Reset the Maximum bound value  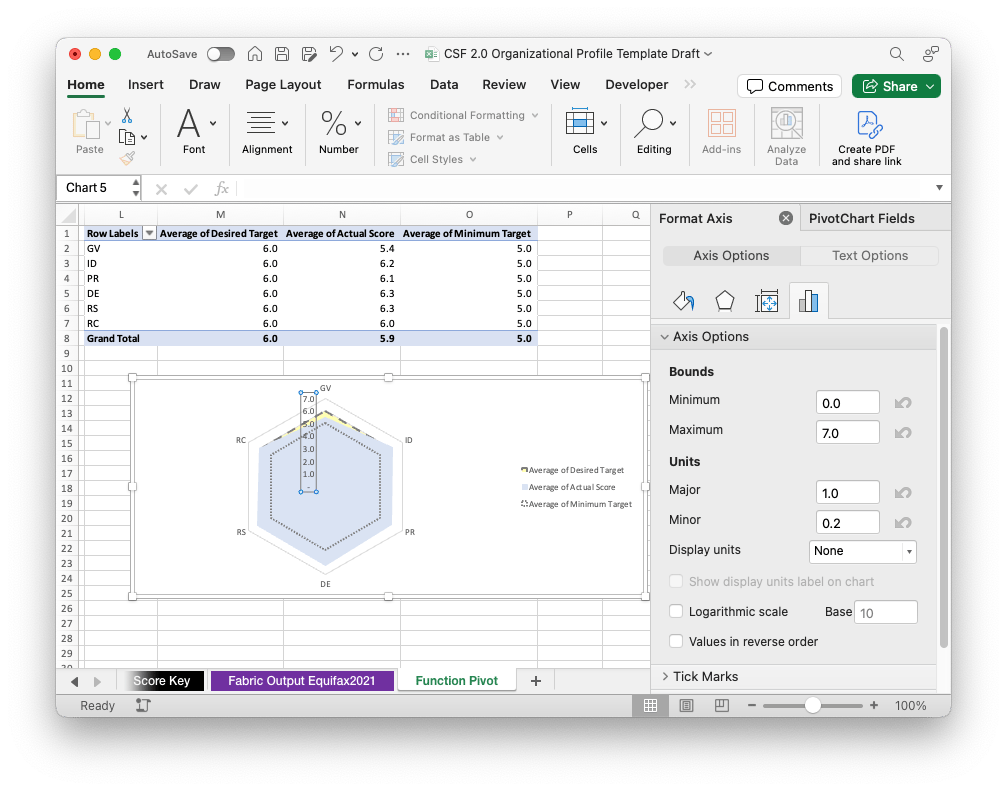(x=903, y=433)
